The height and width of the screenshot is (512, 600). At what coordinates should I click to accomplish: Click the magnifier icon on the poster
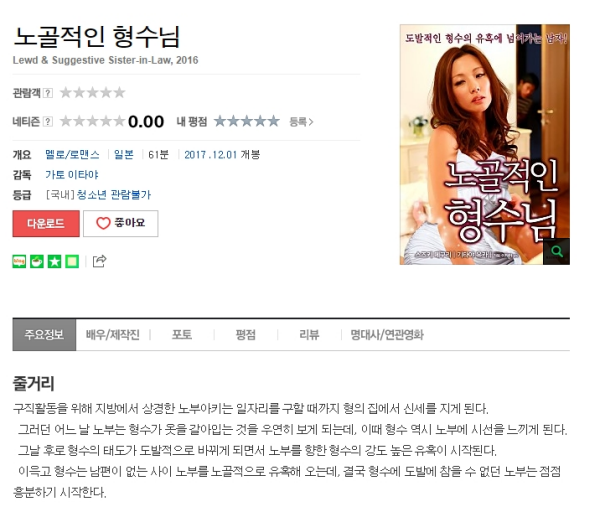(x=557, y=251)
